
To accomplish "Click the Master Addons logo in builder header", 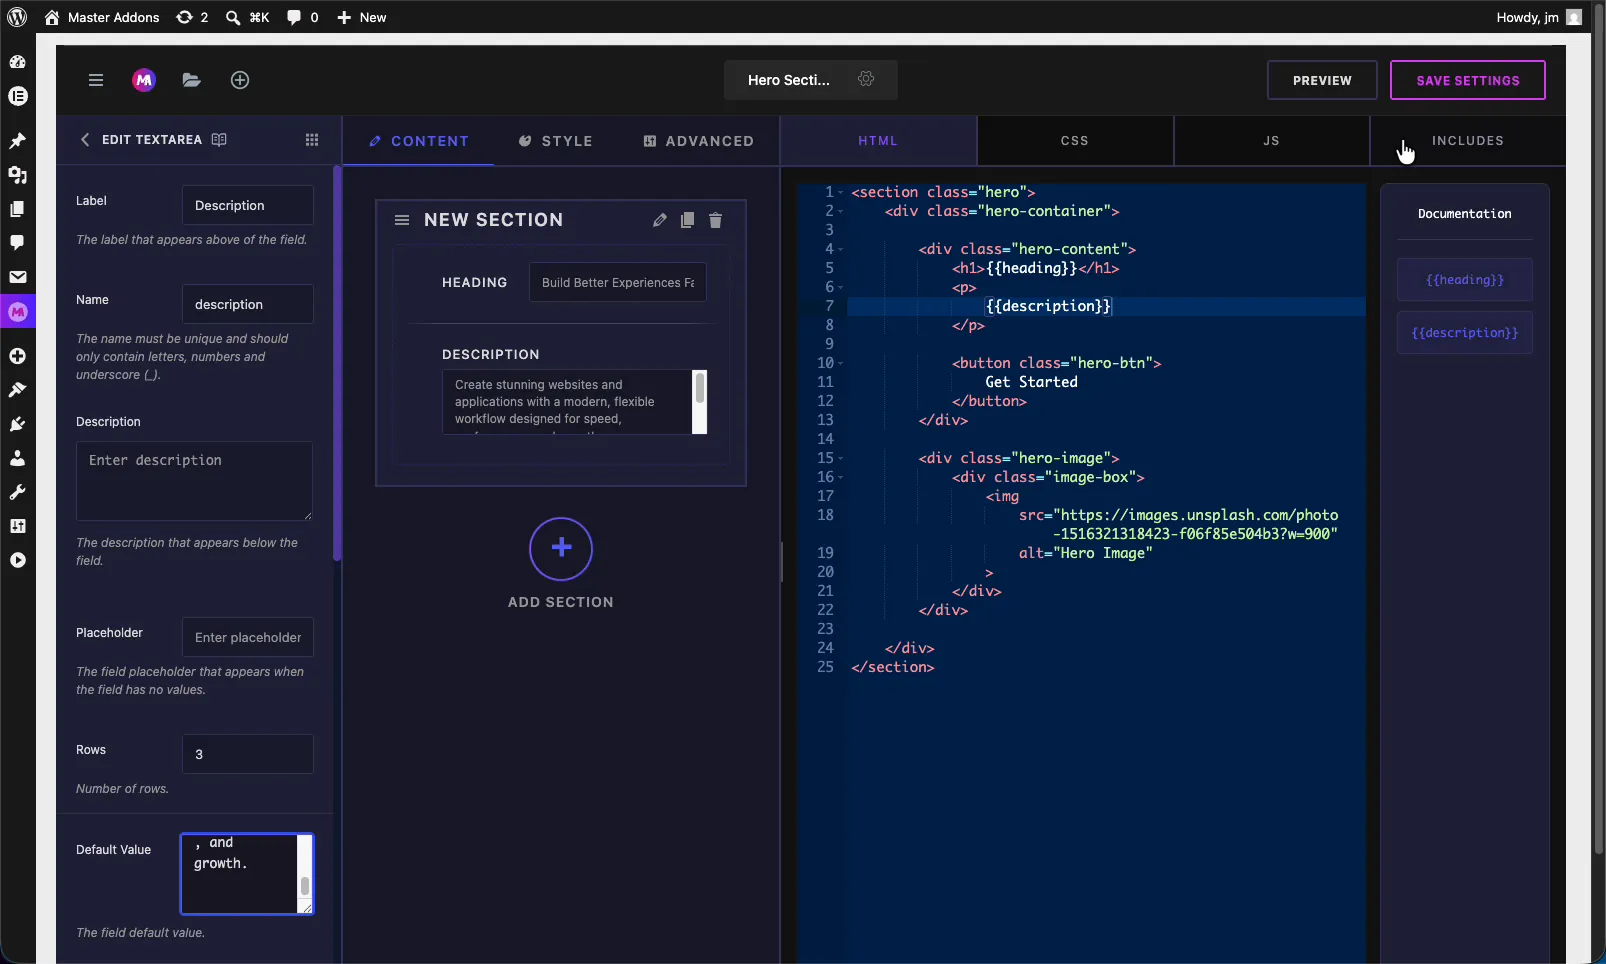I will coord(144,80).
